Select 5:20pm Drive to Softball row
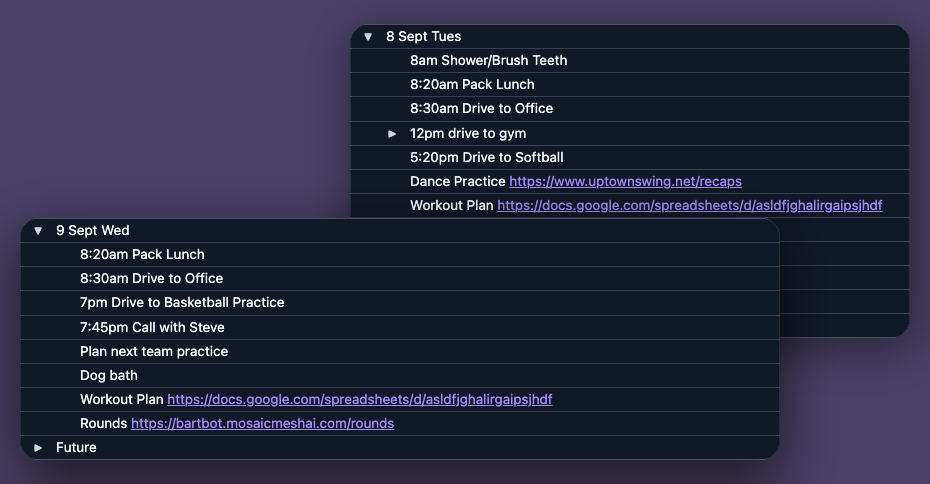This screenshot has width=930, height=484. pyautogui.click(x=630, y=158)
